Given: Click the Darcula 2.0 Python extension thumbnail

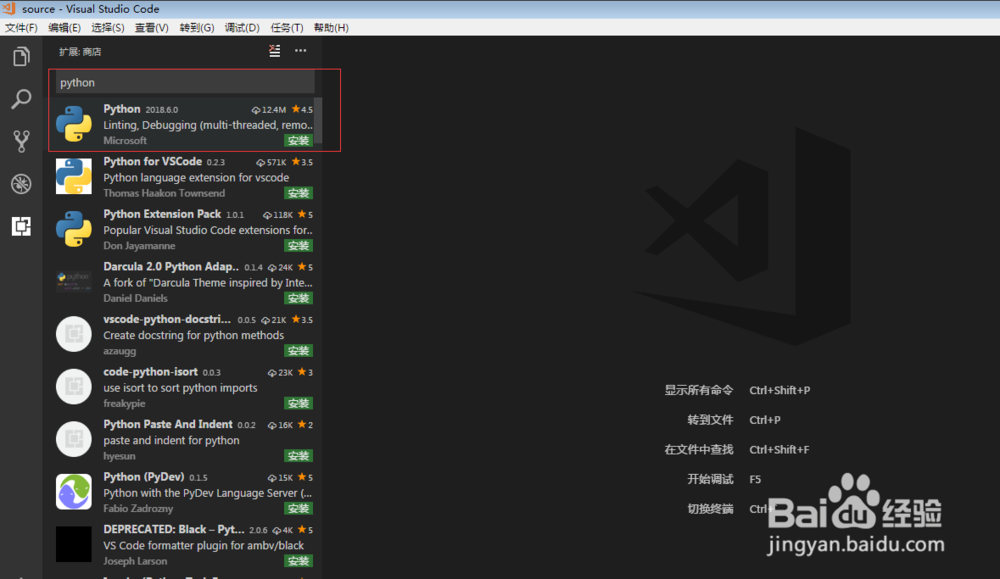Looking at the screenshot, I should pyautogui.click(x=73, y=281).
